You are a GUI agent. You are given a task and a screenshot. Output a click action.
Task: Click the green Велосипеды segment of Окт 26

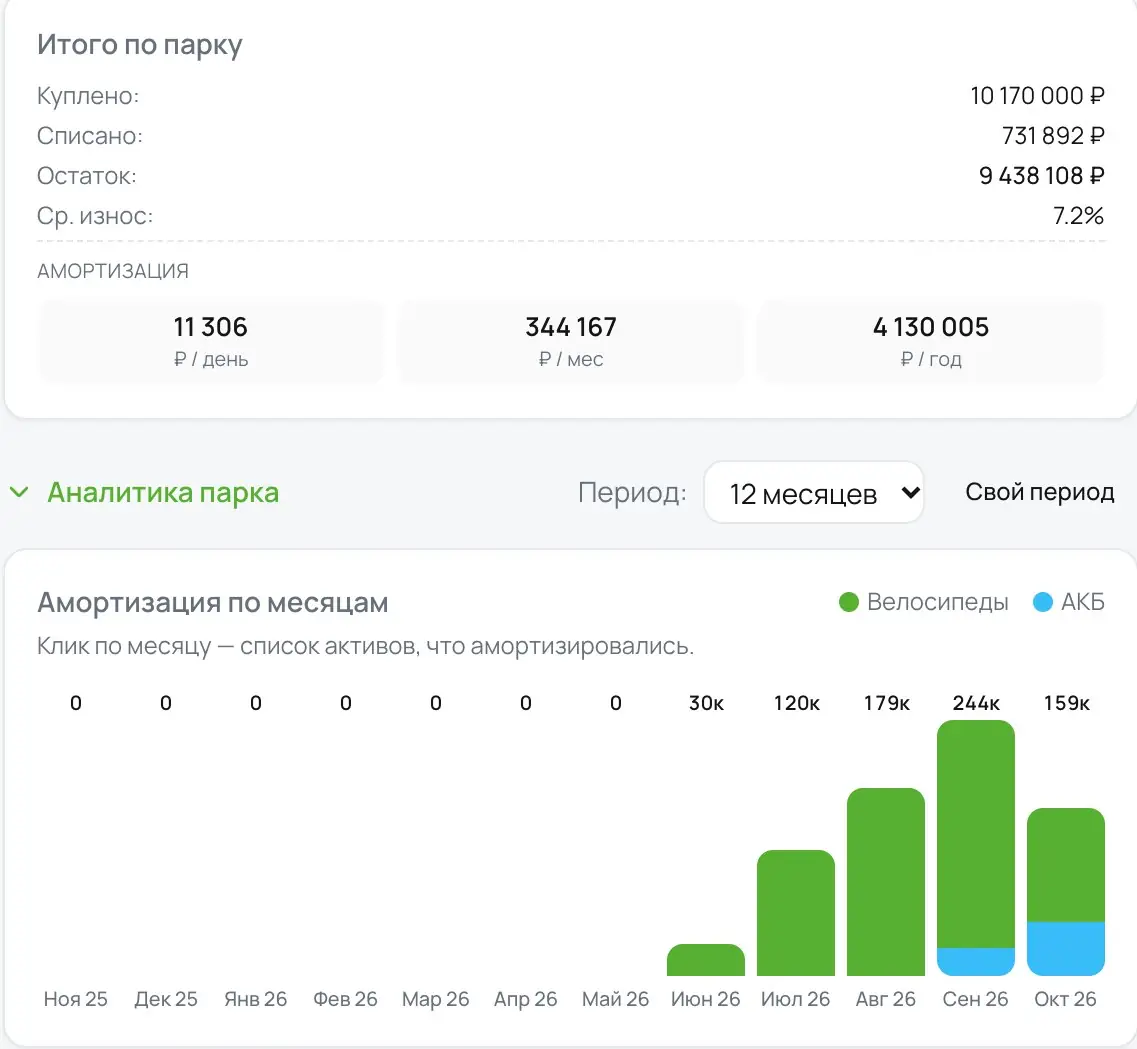[x=1066, y=865]
